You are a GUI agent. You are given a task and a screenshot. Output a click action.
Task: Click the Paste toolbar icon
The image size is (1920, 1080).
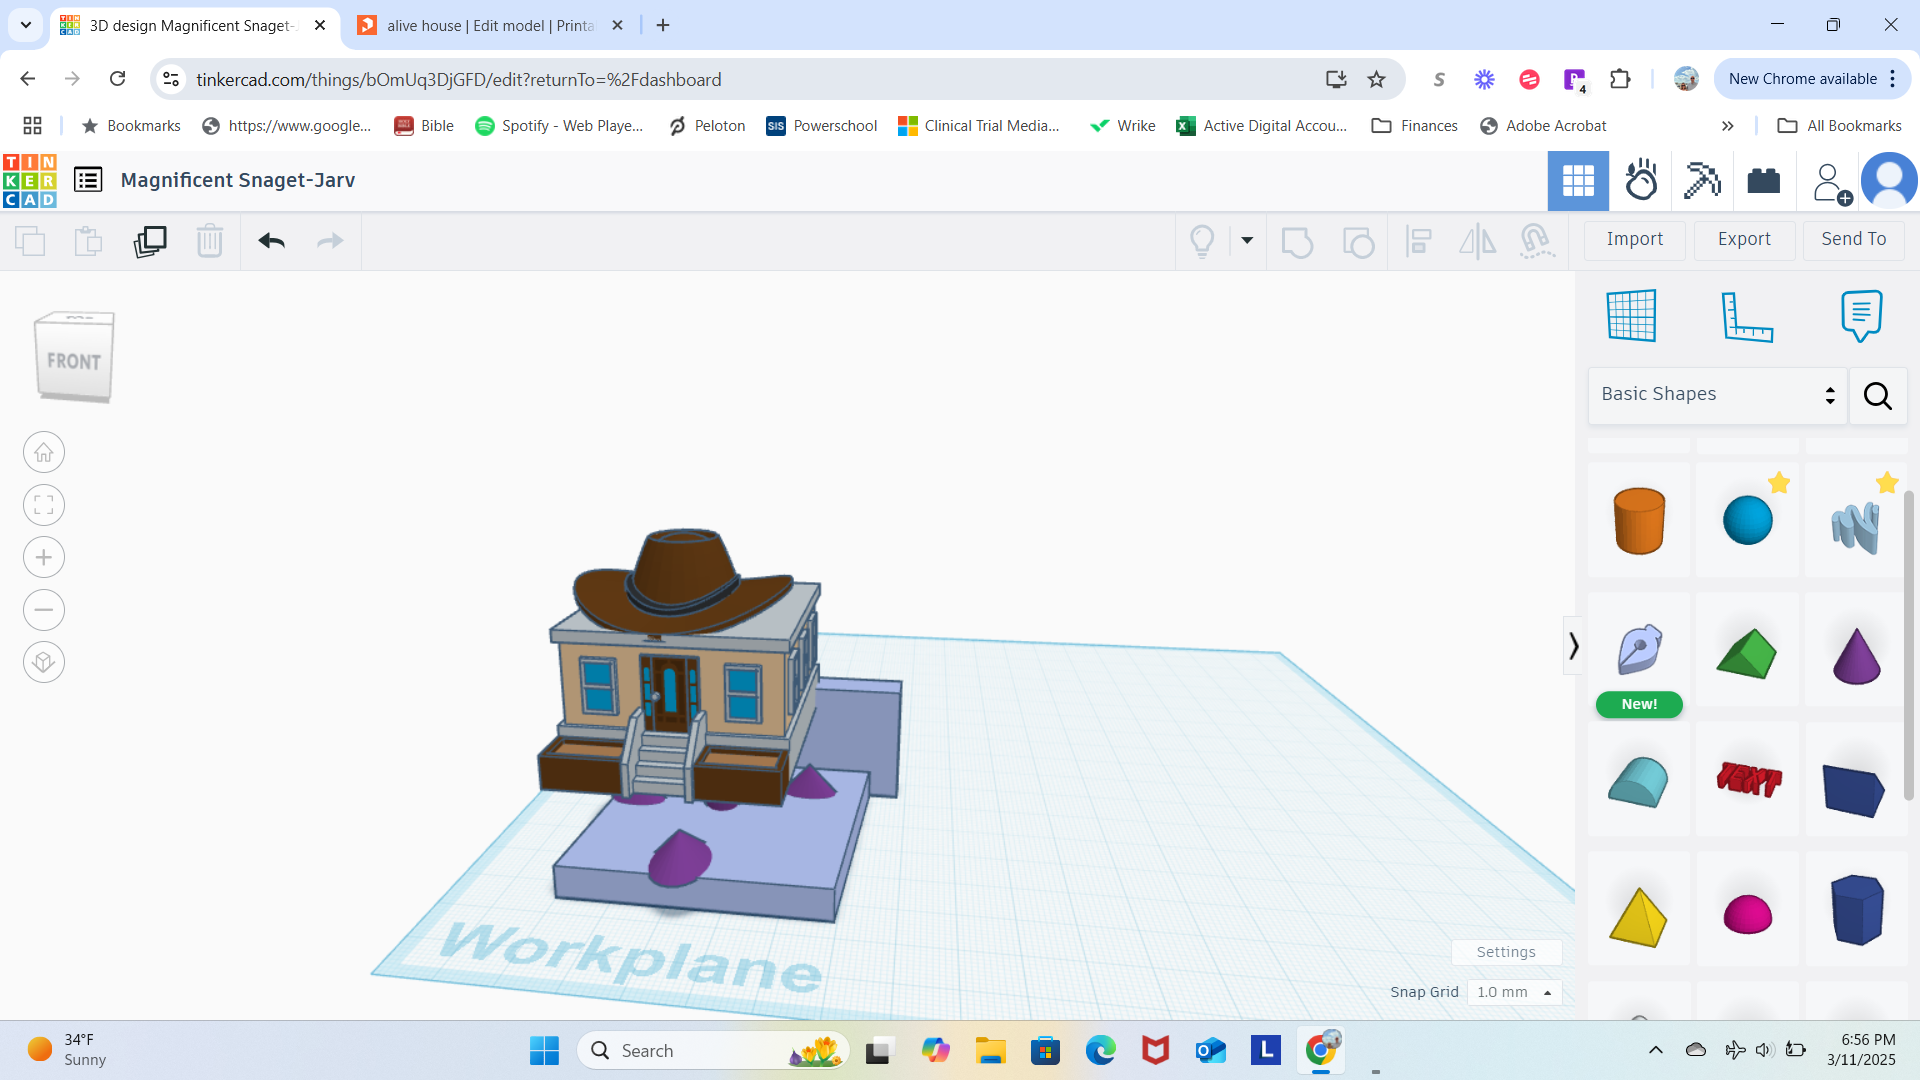coord(88,241)
